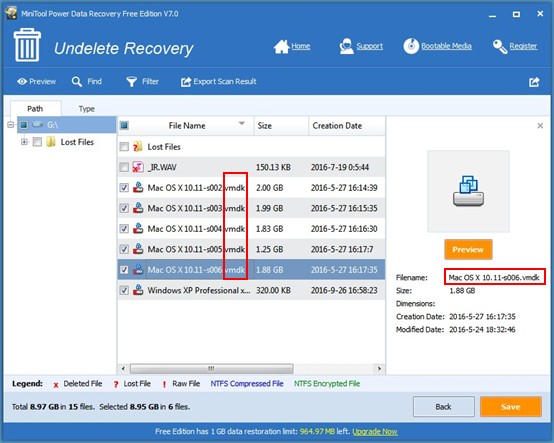Close the preview pane with the X
Viewport: 554px width, 443px height.
pyautogui.click(x=540, y=126)
